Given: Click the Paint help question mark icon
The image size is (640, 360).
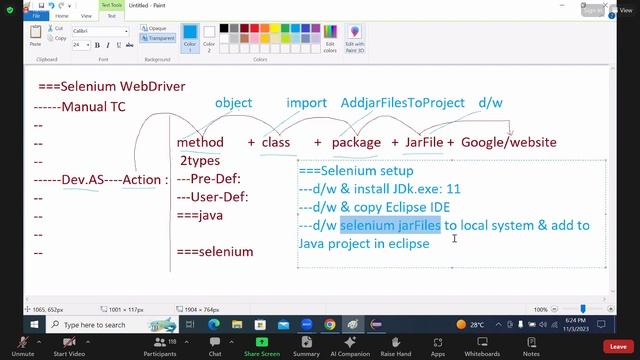Looking at the screenshot, I should pyautogui.click(x=611, y=16).
